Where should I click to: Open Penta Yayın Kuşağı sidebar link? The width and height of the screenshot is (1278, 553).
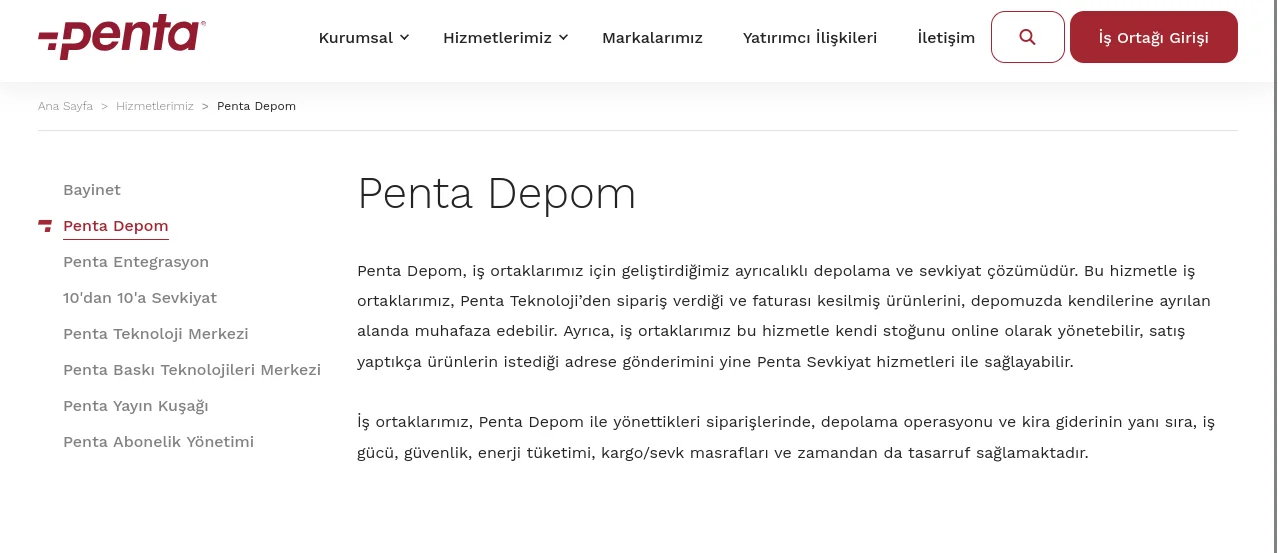pyautogui.click(x=136, y=406)
